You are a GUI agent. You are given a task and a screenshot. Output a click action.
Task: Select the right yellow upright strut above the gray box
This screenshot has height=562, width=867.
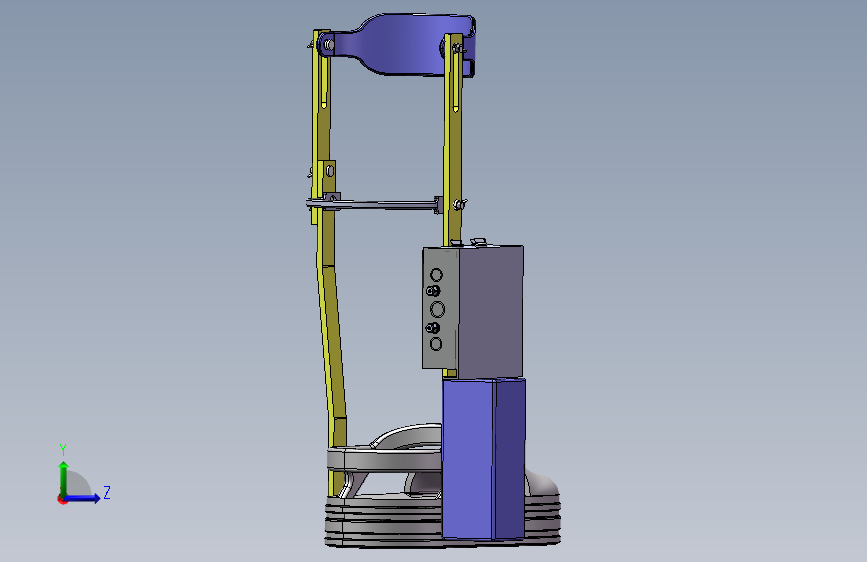point(453,138)
